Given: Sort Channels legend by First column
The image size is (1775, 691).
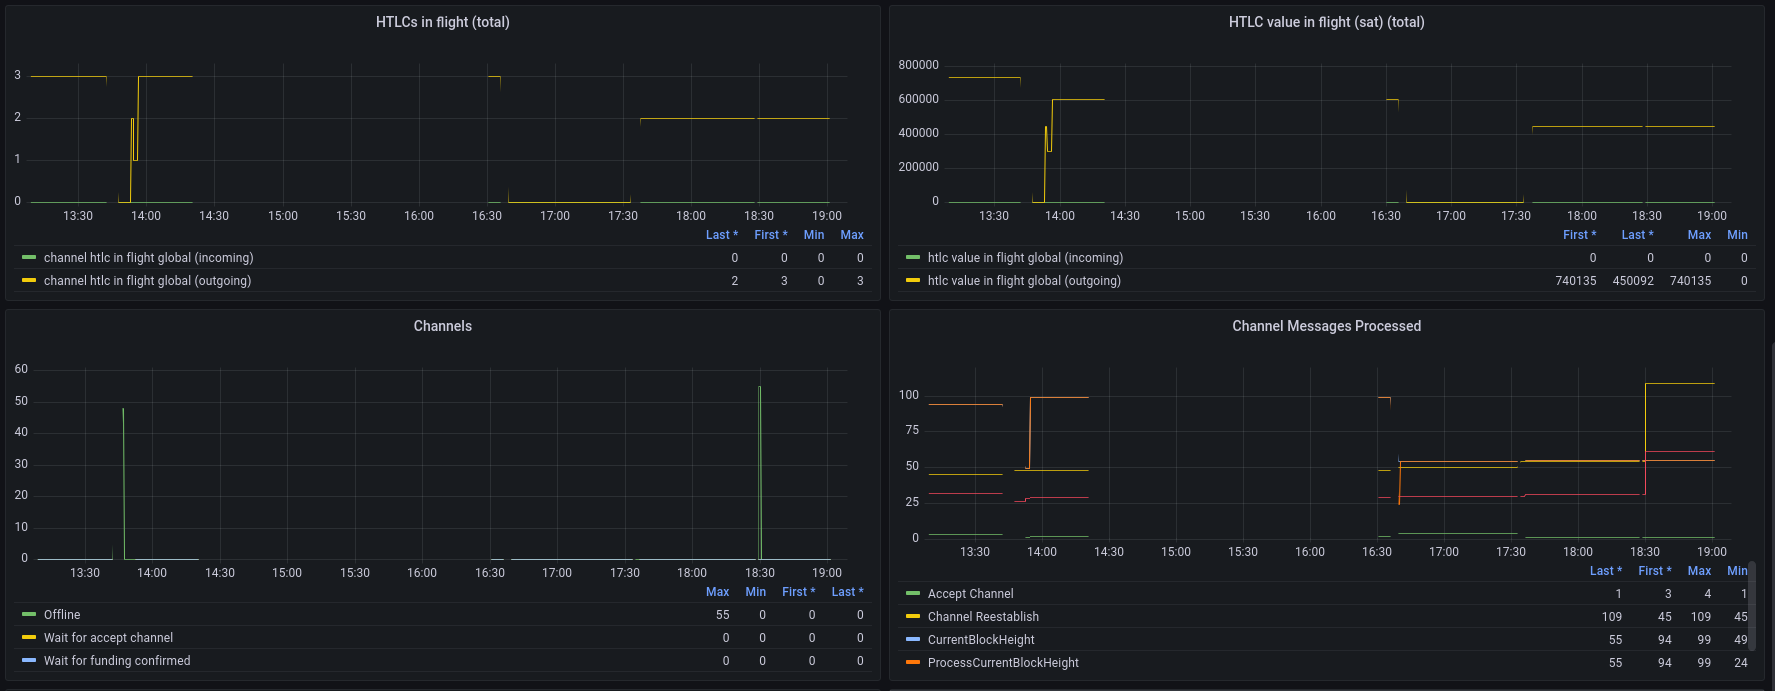Looking at the screenshot, I should (x=798, y=592).
